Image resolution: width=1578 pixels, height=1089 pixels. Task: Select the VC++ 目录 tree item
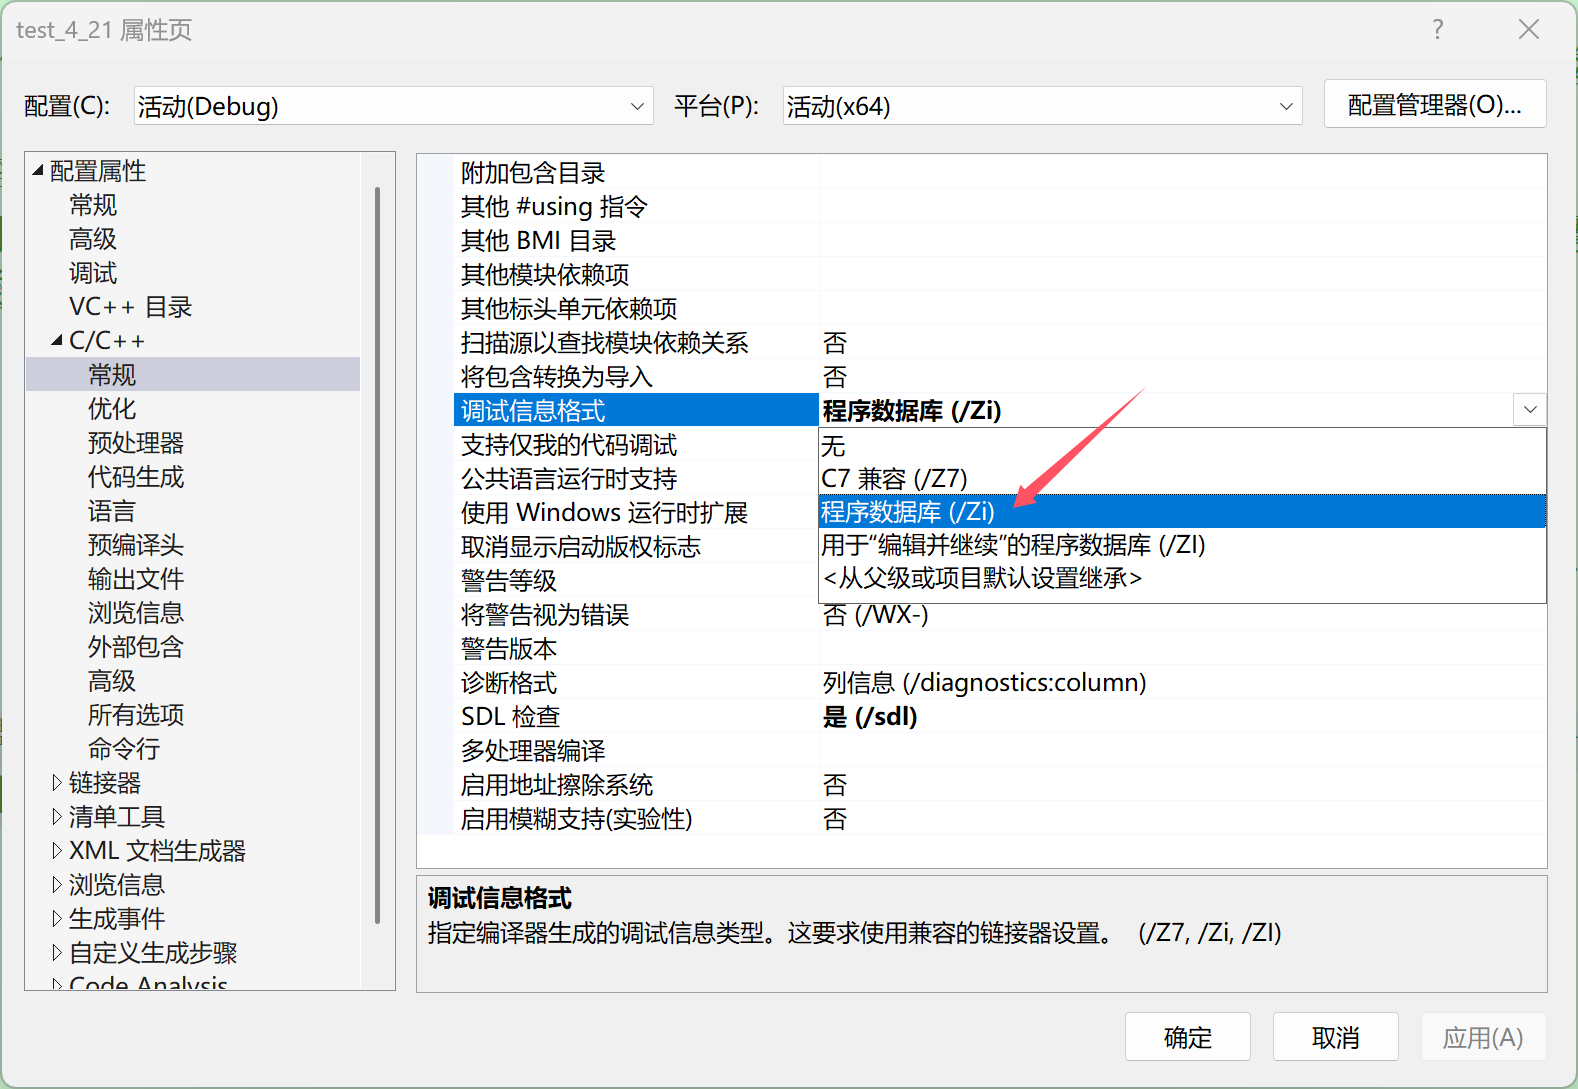131,307
